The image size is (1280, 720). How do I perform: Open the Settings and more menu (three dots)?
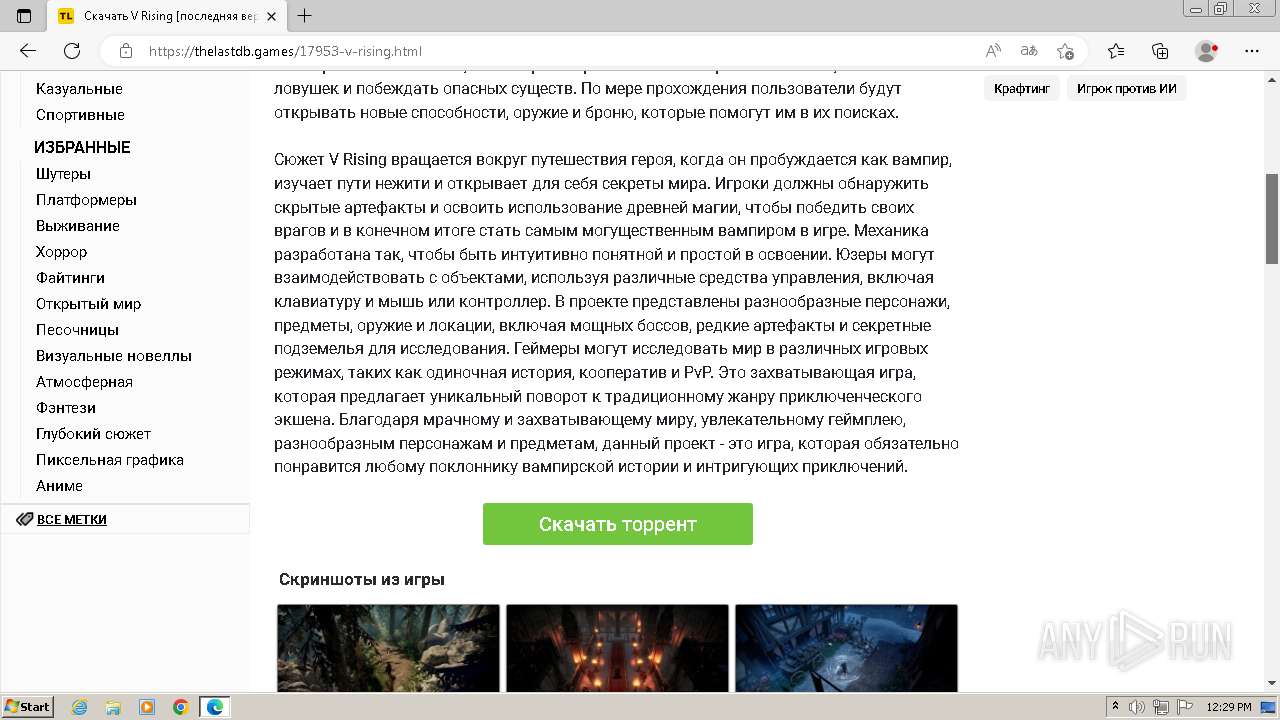click(x=1252, y=51)
